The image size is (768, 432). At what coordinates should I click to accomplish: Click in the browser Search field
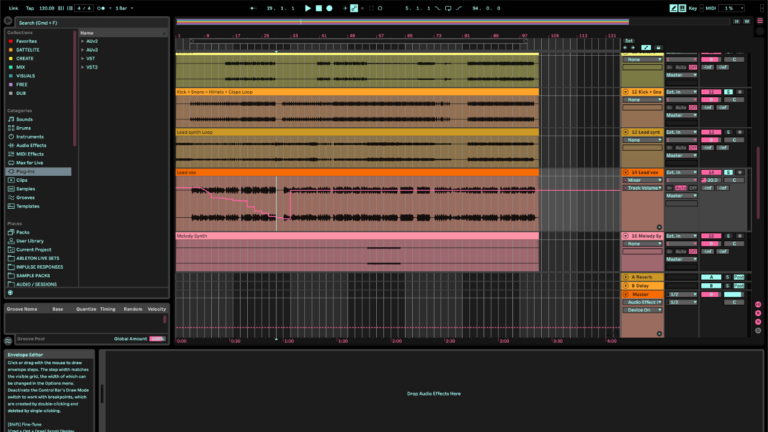(92, 23)
